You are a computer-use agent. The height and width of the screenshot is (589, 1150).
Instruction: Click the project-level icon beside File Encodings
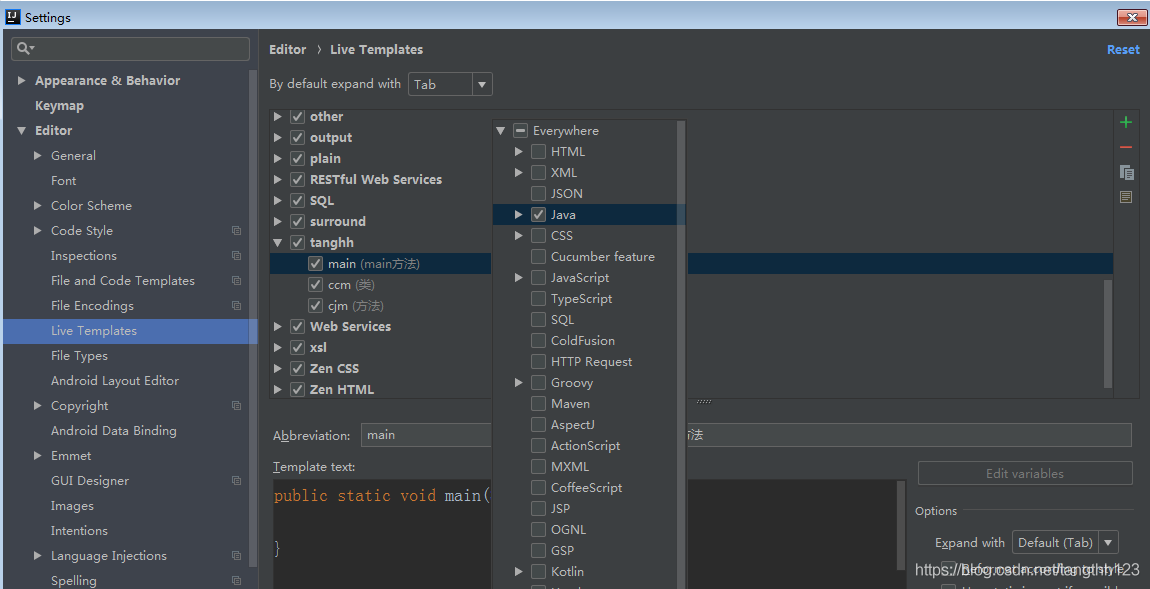point(236,306)
